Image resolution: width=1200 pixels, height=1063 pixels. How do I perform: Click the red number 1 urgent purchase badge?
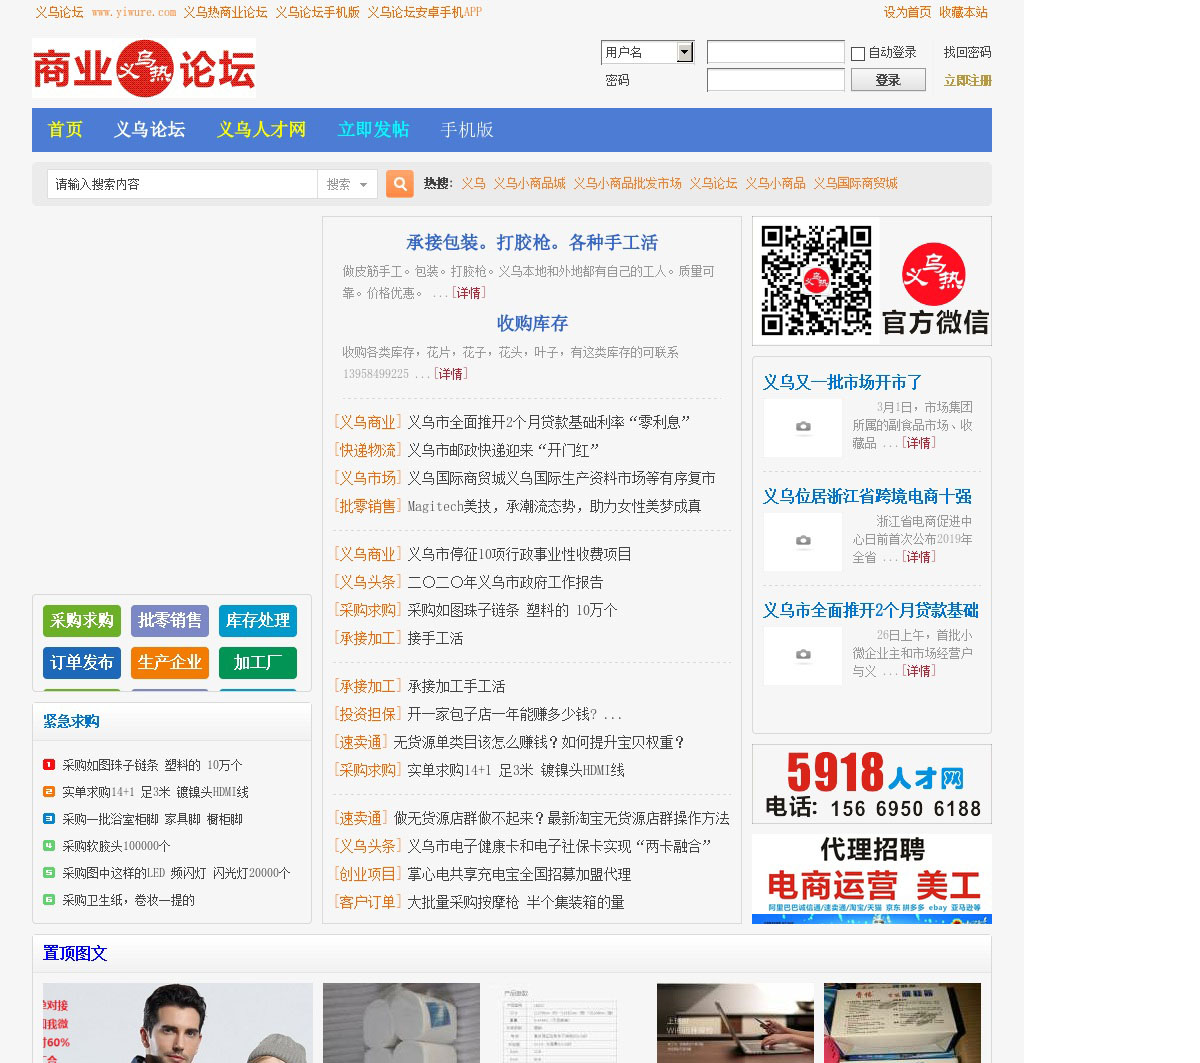click(x=49, y=765)
